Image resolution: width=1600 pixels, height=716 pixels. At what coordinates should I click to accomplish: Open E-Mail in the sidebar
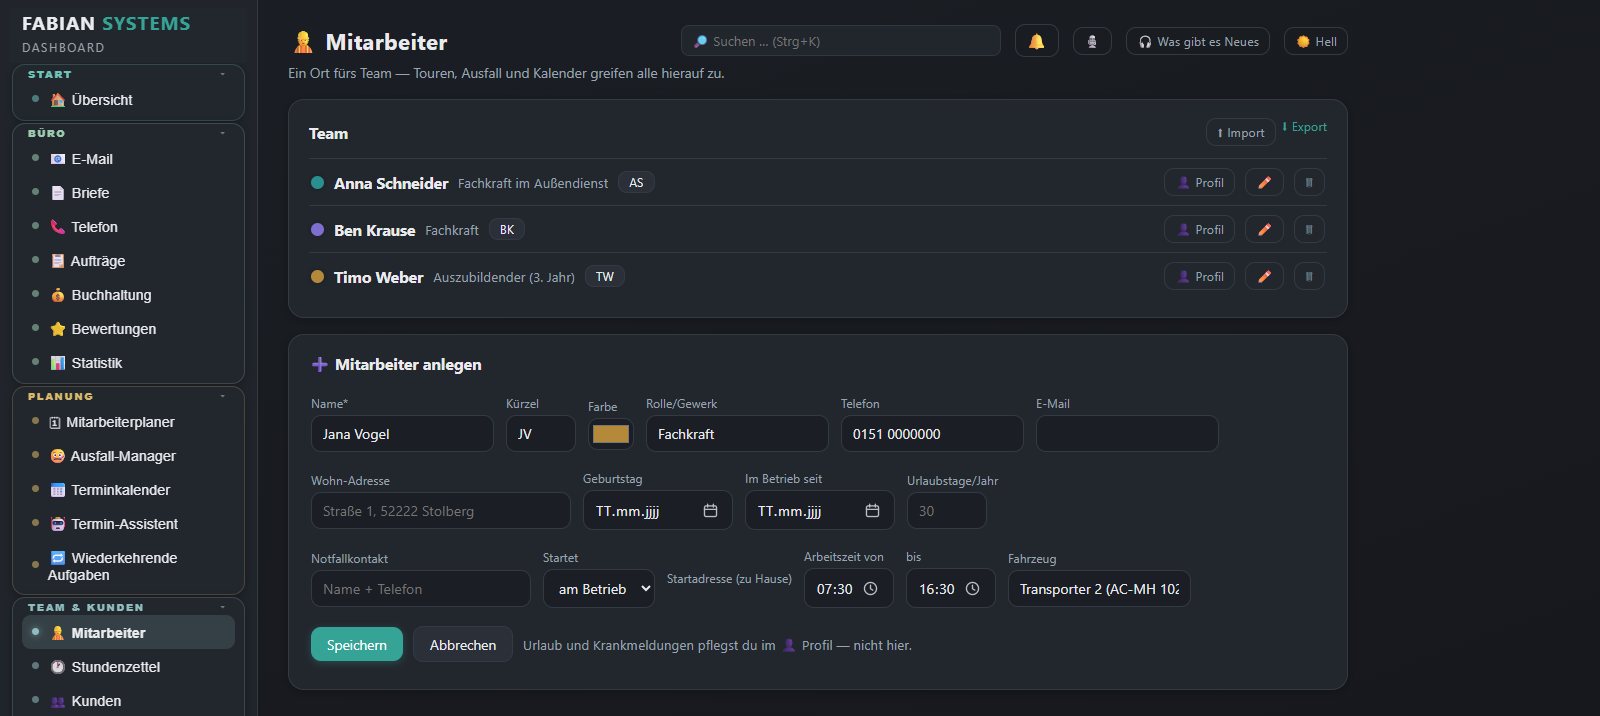coord(128,159)
